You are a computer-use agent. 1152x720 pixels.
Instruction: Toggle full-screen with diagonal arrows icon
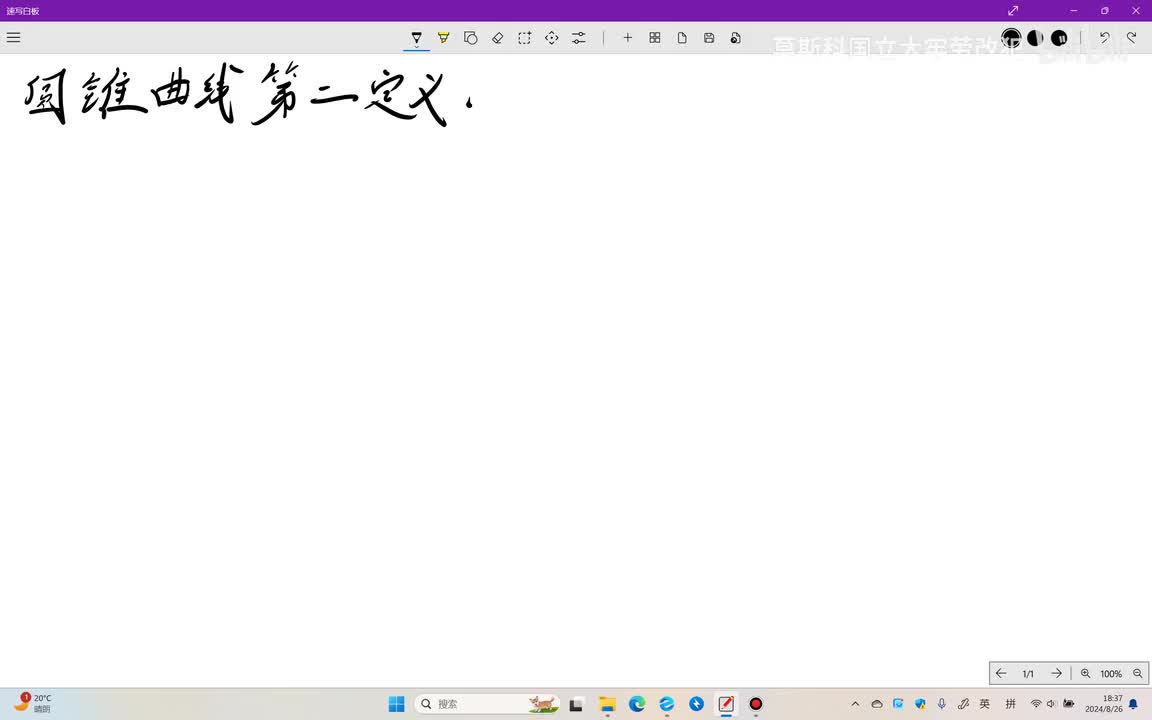pyautogui.click(x=1013, y=10)
